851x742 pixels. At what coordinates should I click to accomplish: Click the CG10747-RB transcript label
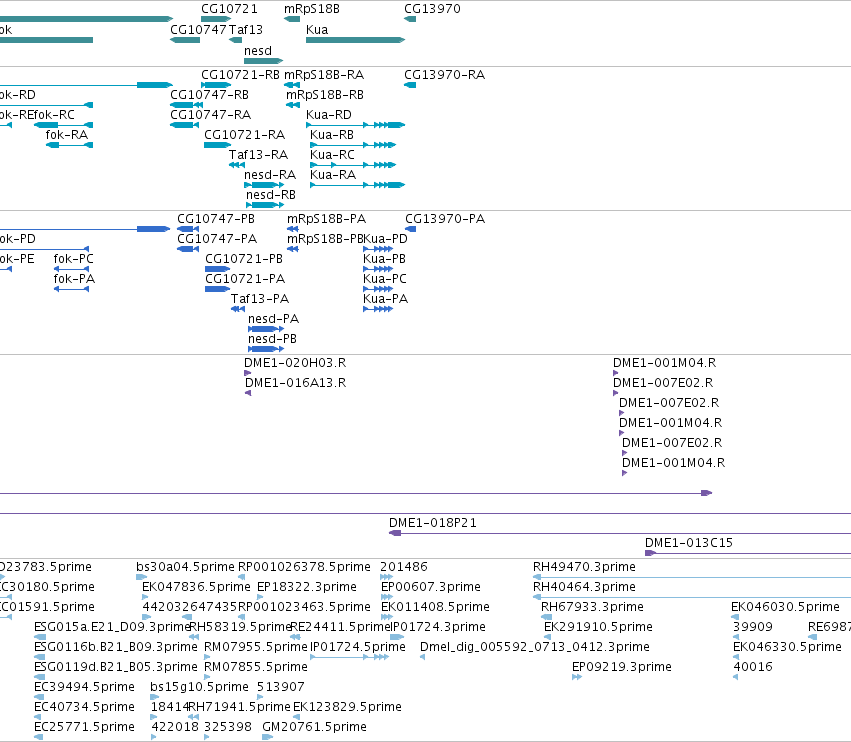pos(209,94)
